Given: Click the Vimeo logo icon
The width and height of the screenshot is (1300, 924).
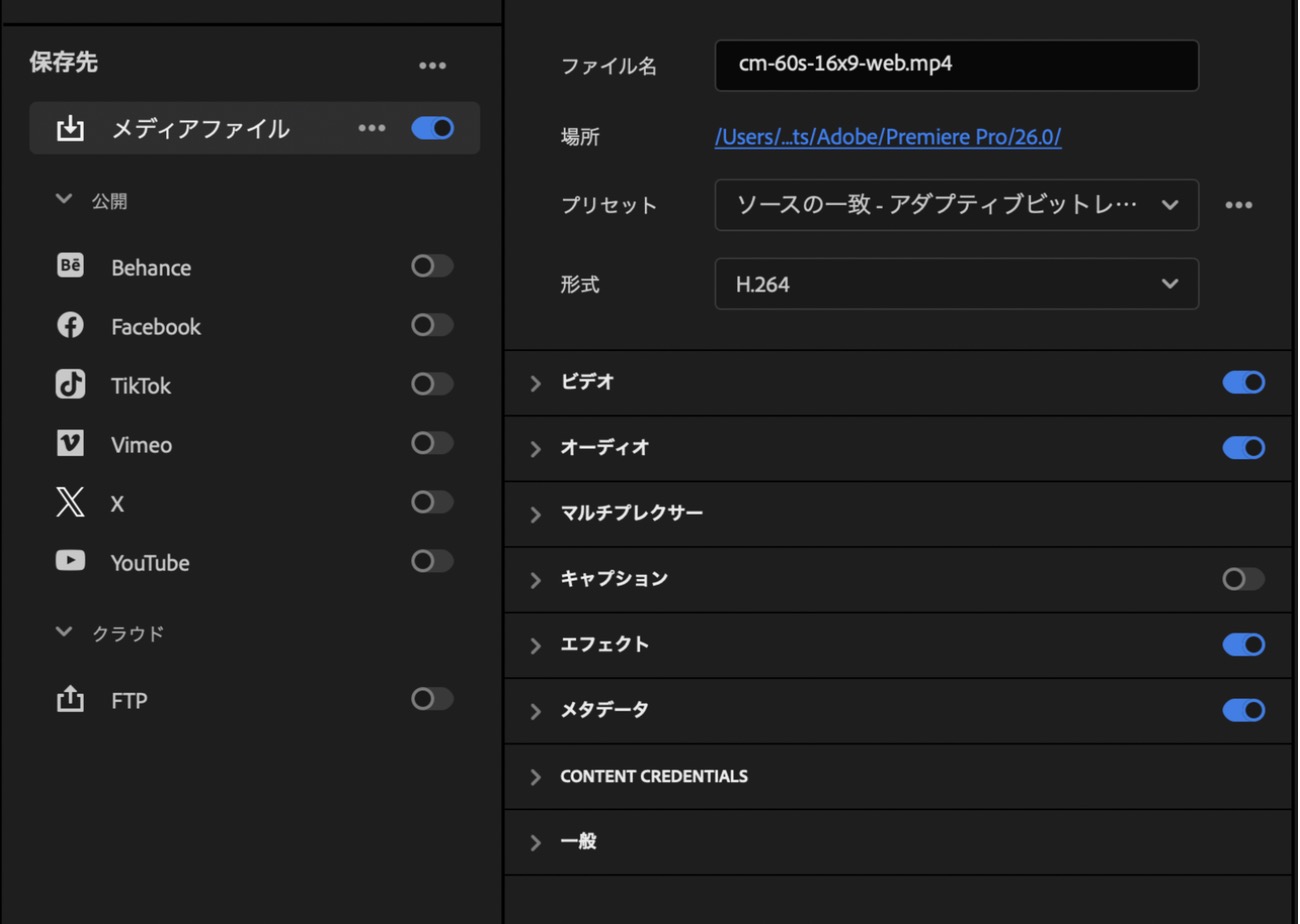Looking at the screenshot, I should [x=70, y=444].
